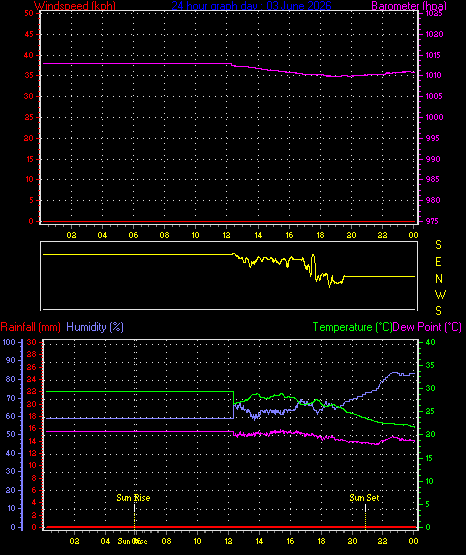Click the 24 hour graph day title
This screenshot has width=466, height=555.
tap(251, 6)
